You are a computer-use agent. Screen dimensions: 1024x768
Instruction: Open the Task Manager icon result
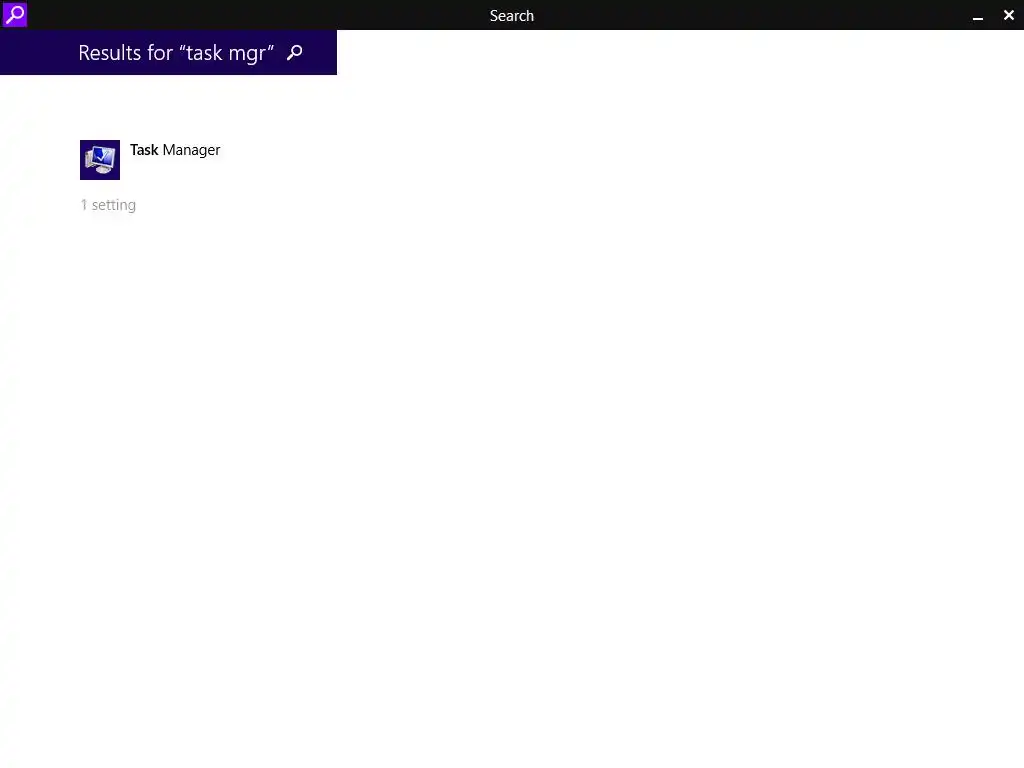(x=100, y=160)
